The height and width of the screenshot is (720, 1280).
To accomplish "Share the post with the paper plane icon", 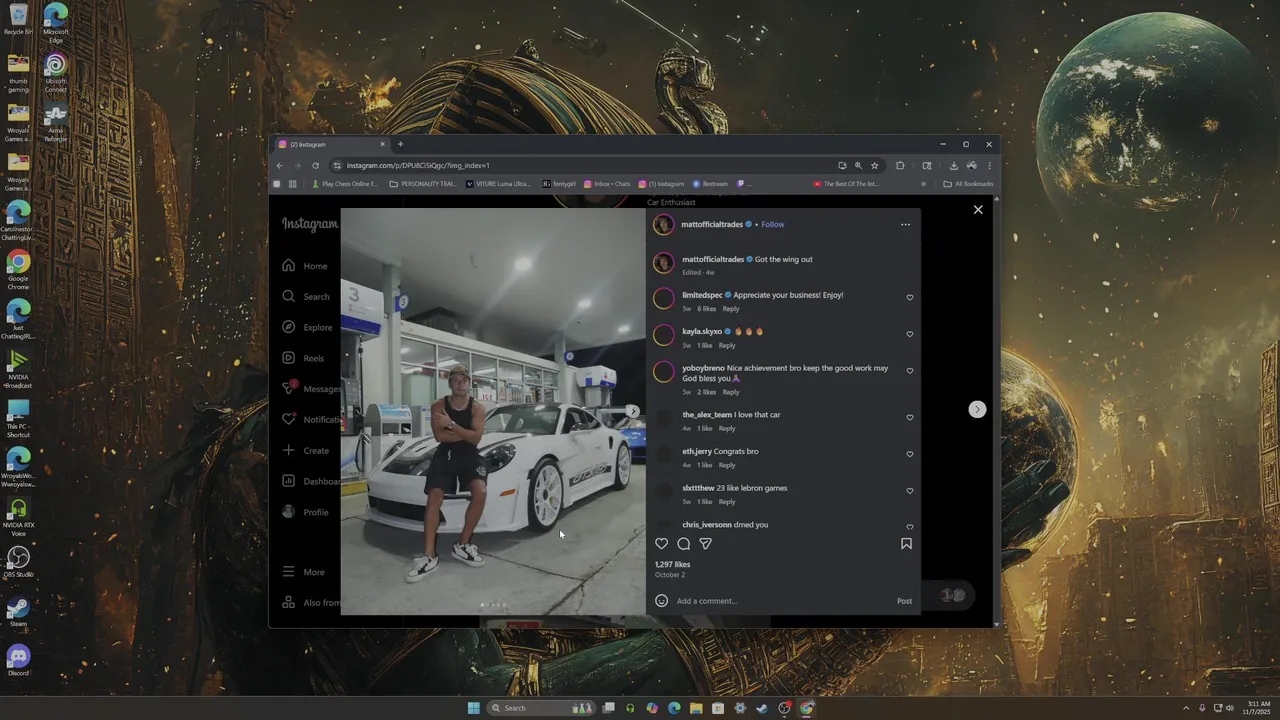I will point(706,544).
